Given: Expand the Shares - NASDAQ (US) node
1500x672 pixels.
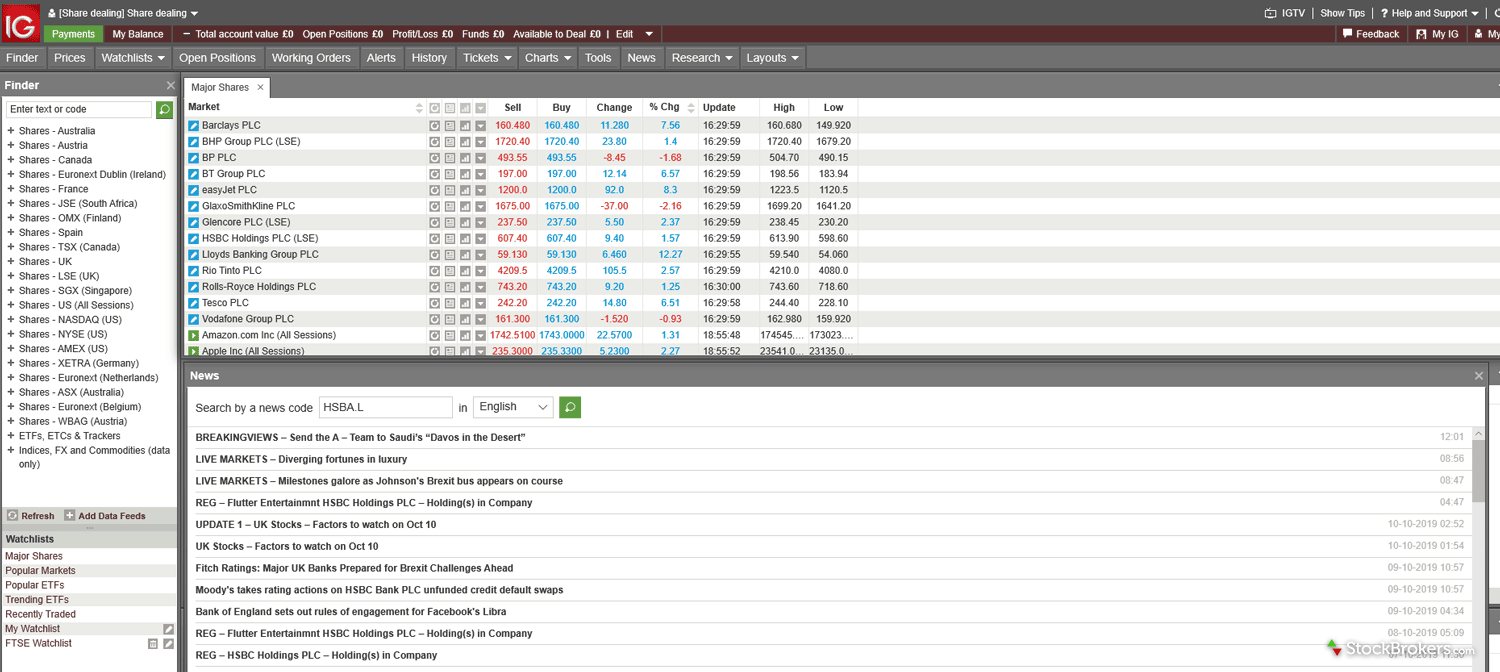Looking at the screenshot, I should (x=11, y=320).
